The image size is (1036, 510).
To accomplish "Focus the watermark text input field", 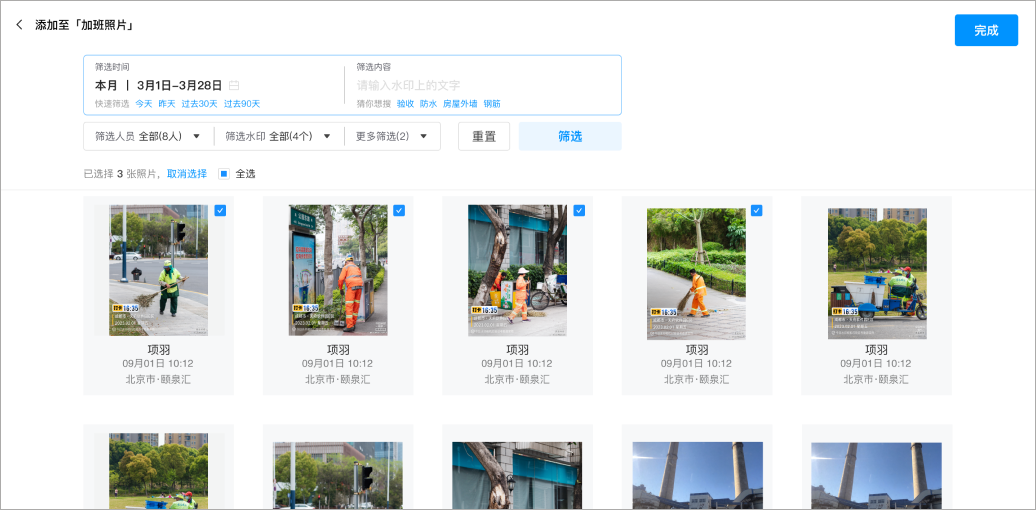I will click(x=480, y=86).
